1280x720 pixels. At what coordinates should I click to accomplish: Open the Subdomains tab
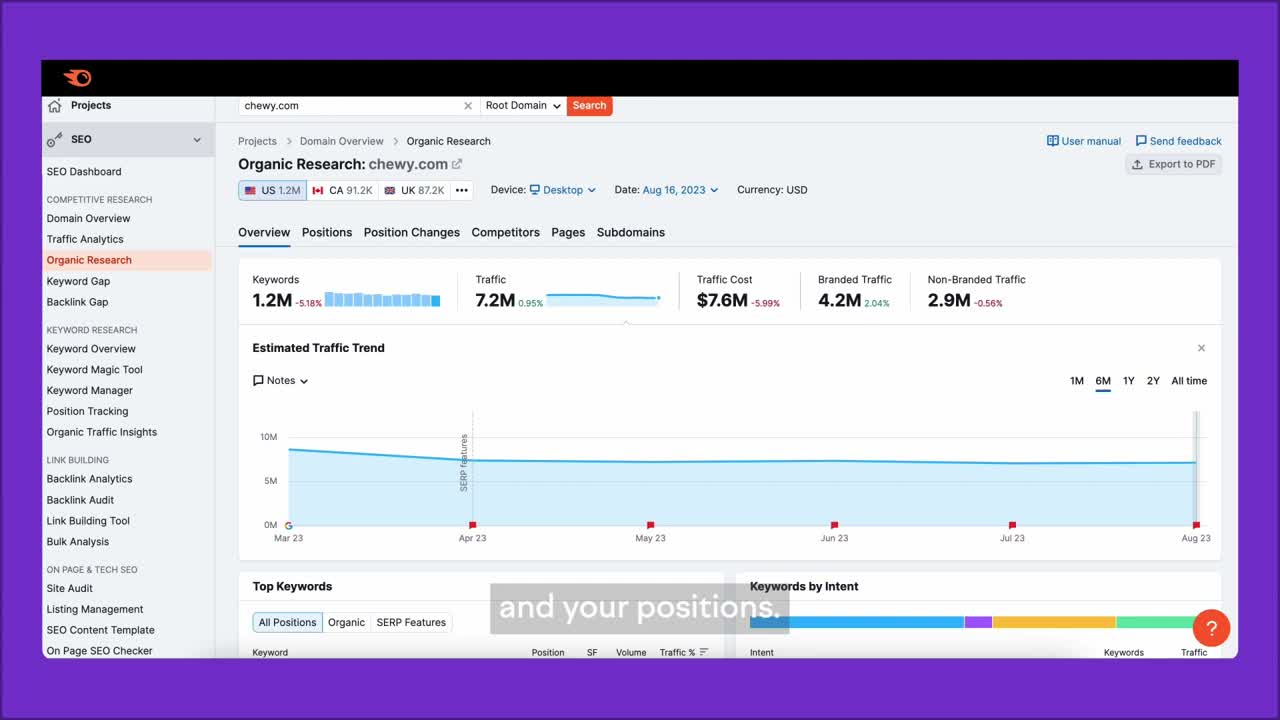click(x=631, y=232)
